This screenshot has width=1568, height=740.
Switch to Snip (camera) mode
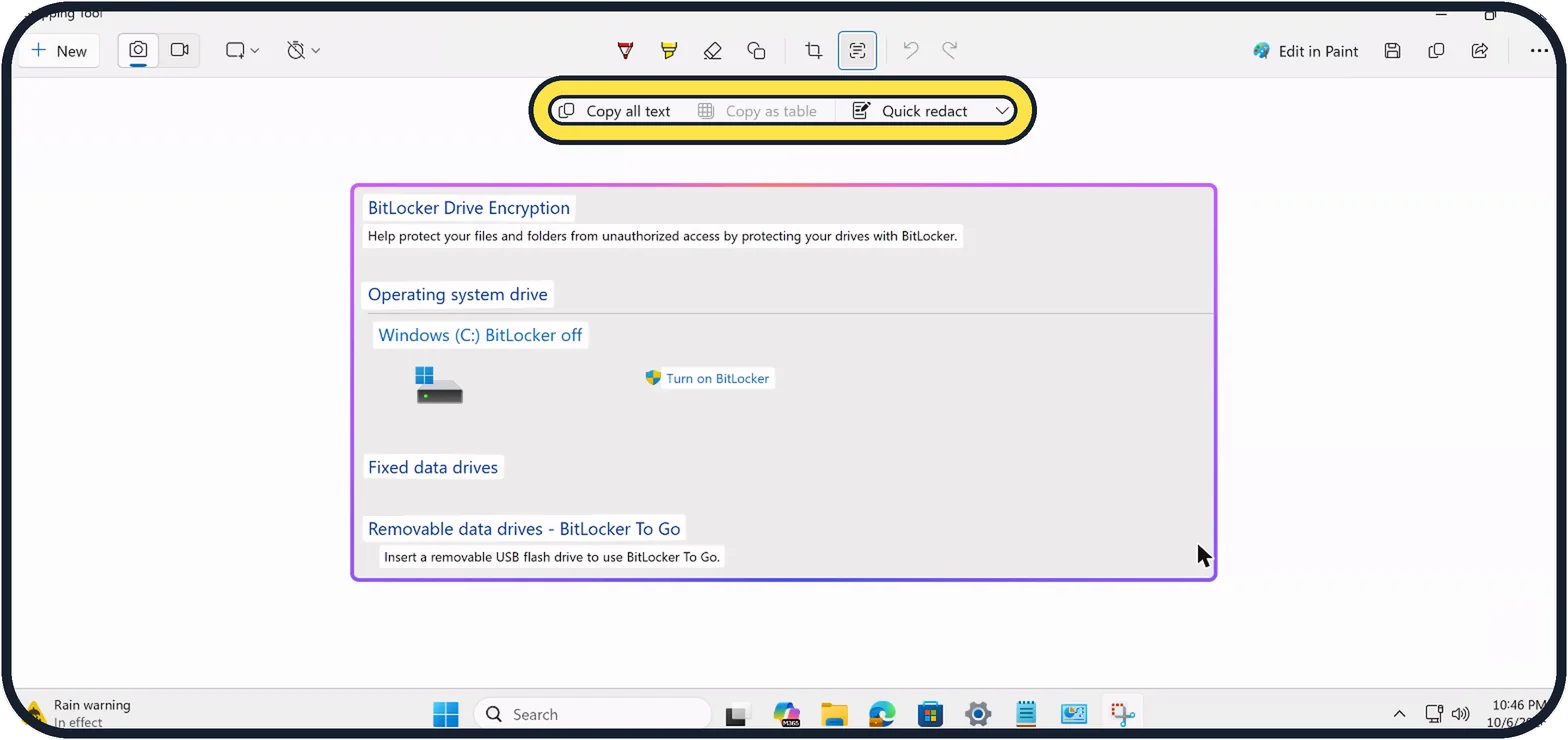click(138, 51)
